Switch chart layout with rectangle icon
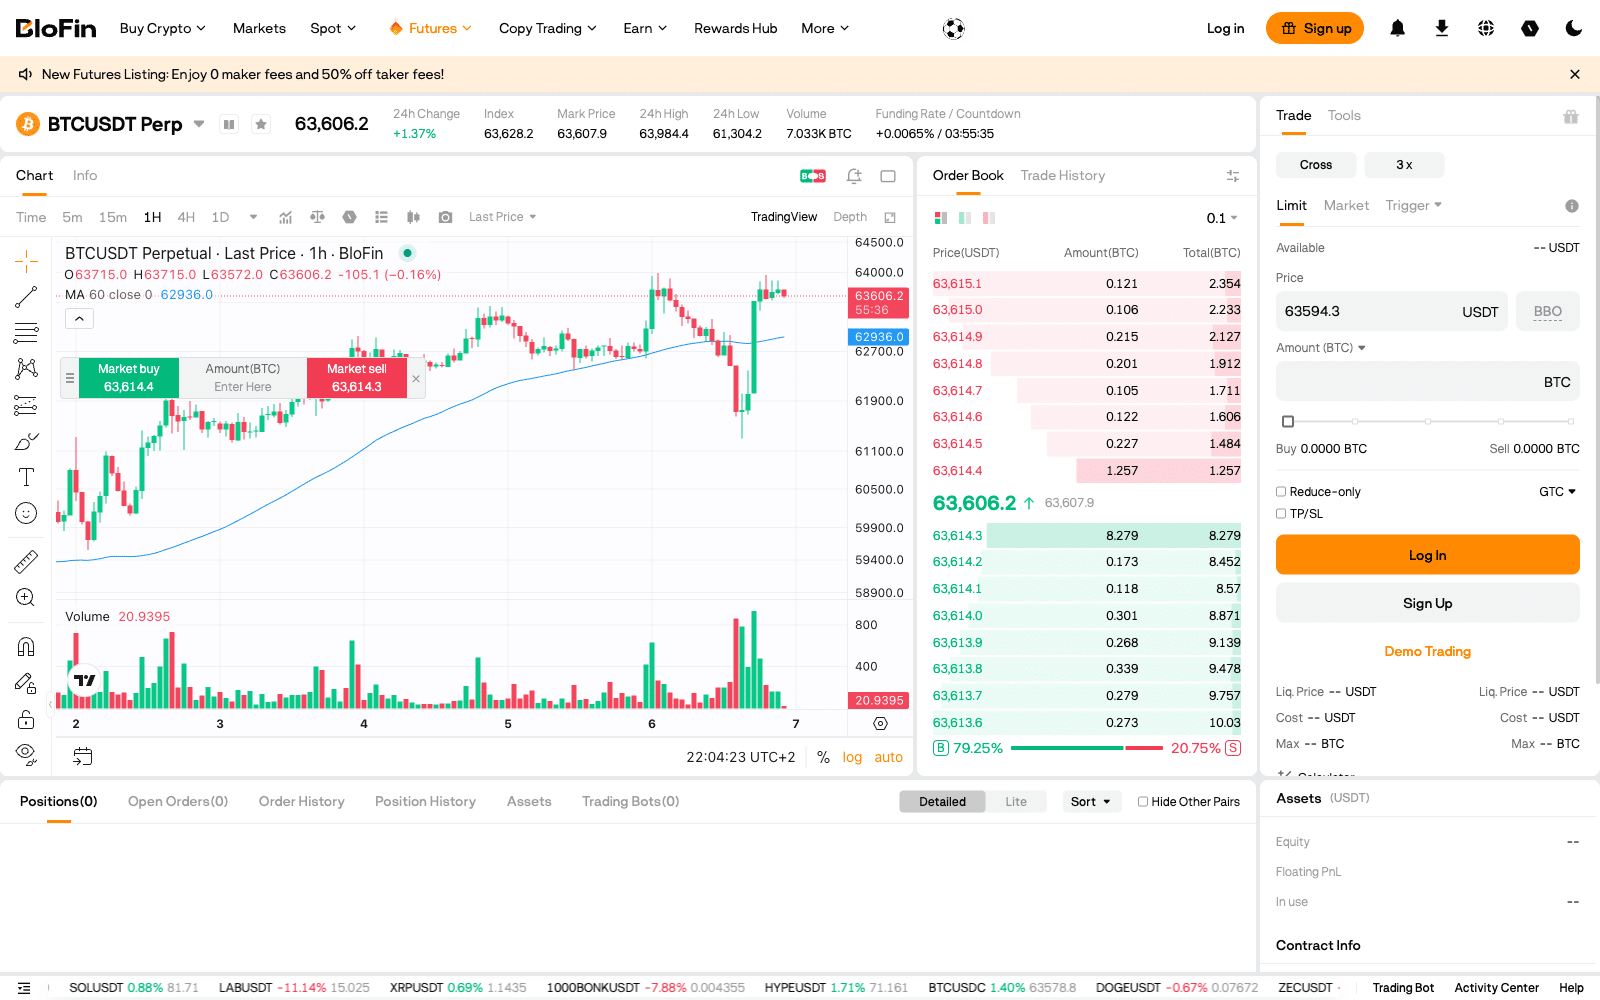 [888, 176]
